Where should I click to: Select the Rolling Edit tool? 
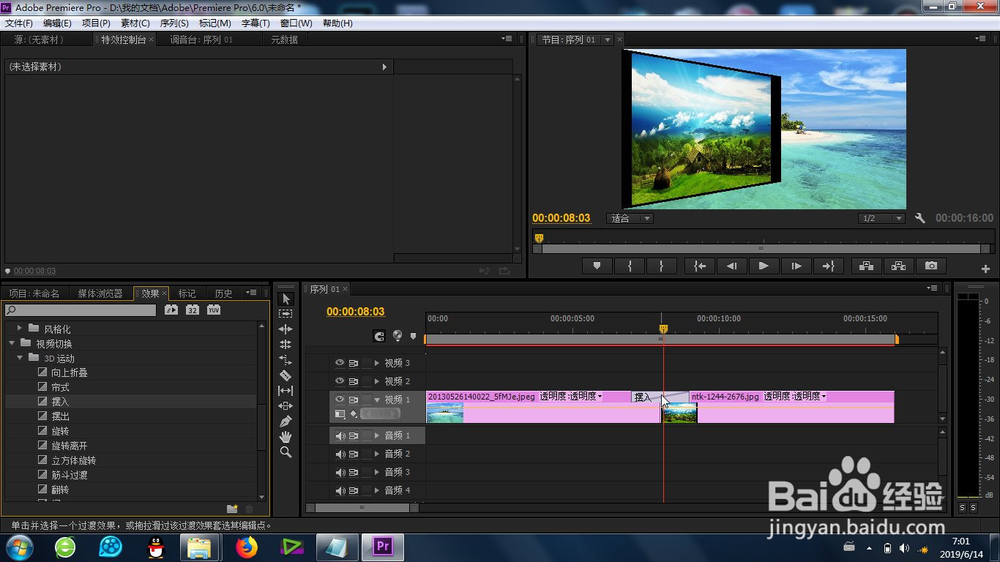pyautogui.click(x=286, y=344)
